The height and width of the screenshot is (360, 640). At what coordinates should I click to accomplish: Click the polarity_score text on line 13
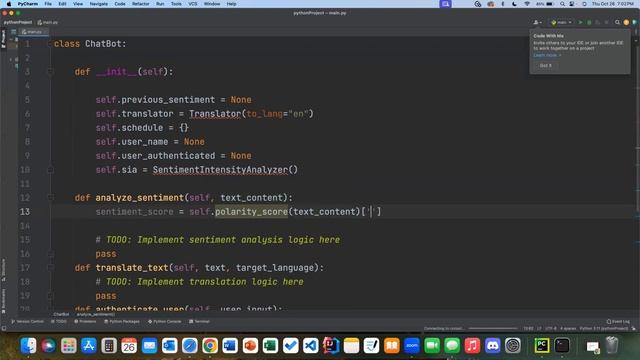251,212
